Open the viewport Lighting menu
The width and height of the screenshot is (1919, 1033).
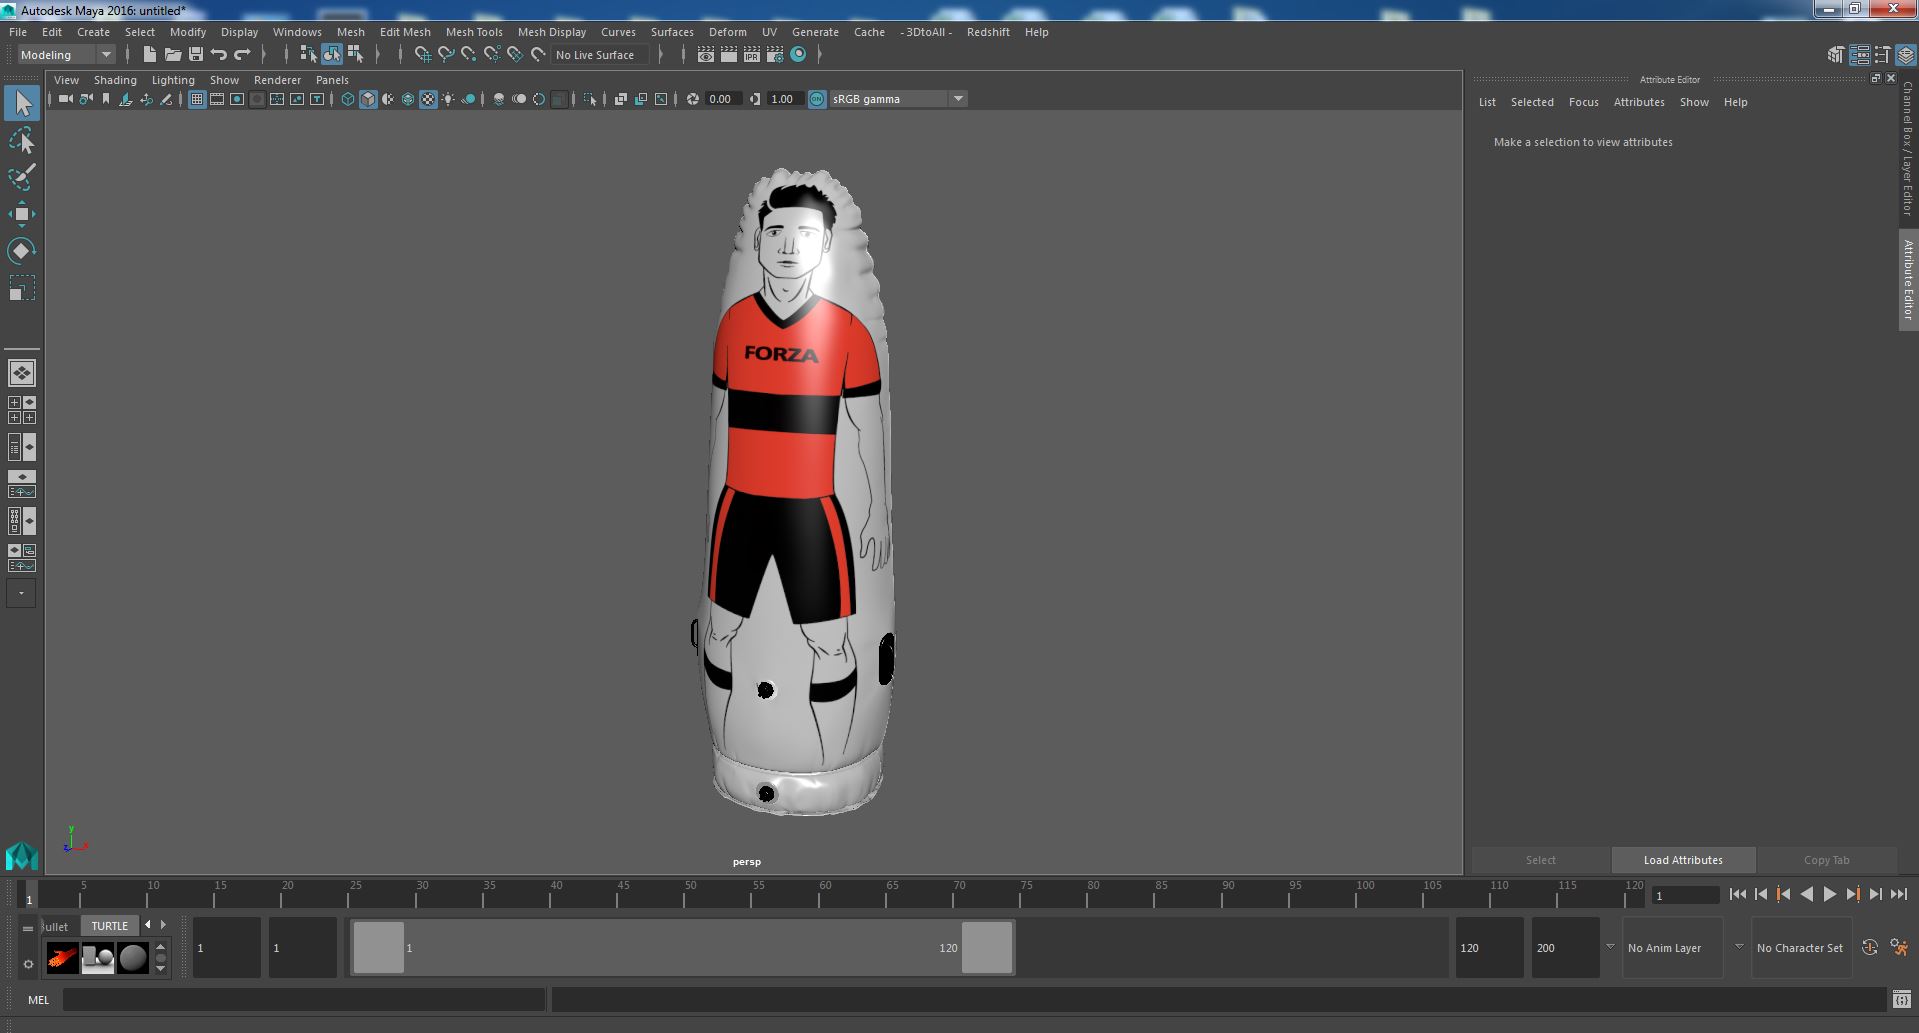pos(173,80)
